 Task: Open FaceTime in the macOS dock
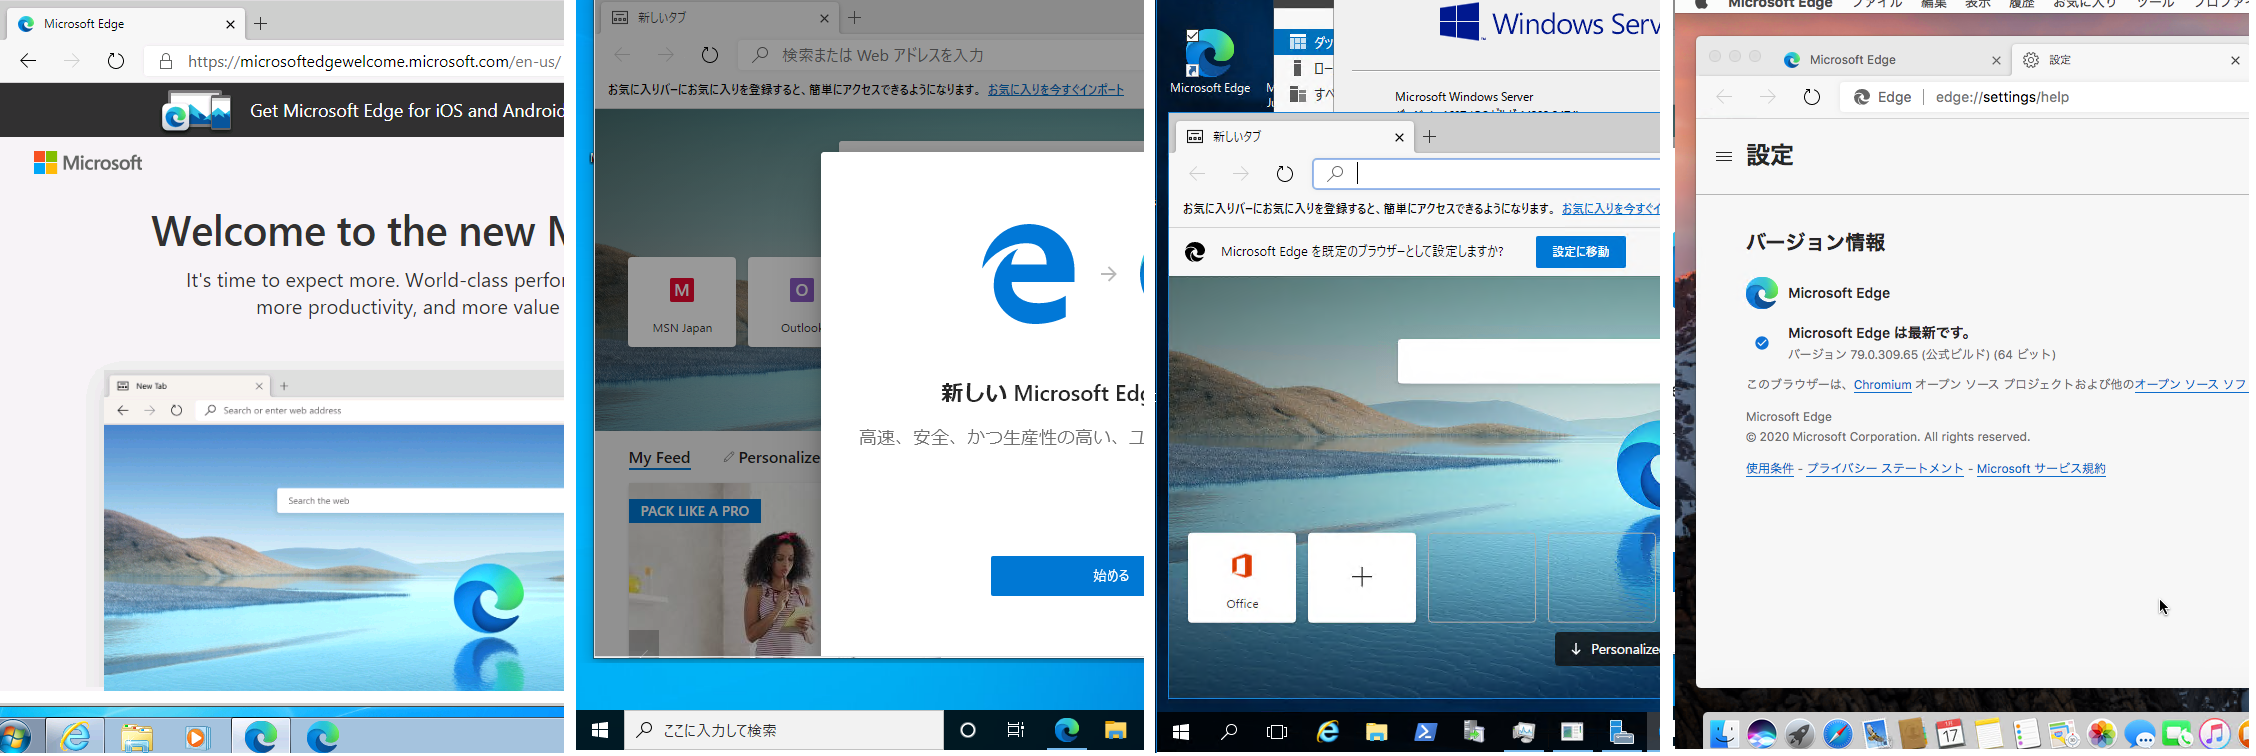click(2177, 735)
